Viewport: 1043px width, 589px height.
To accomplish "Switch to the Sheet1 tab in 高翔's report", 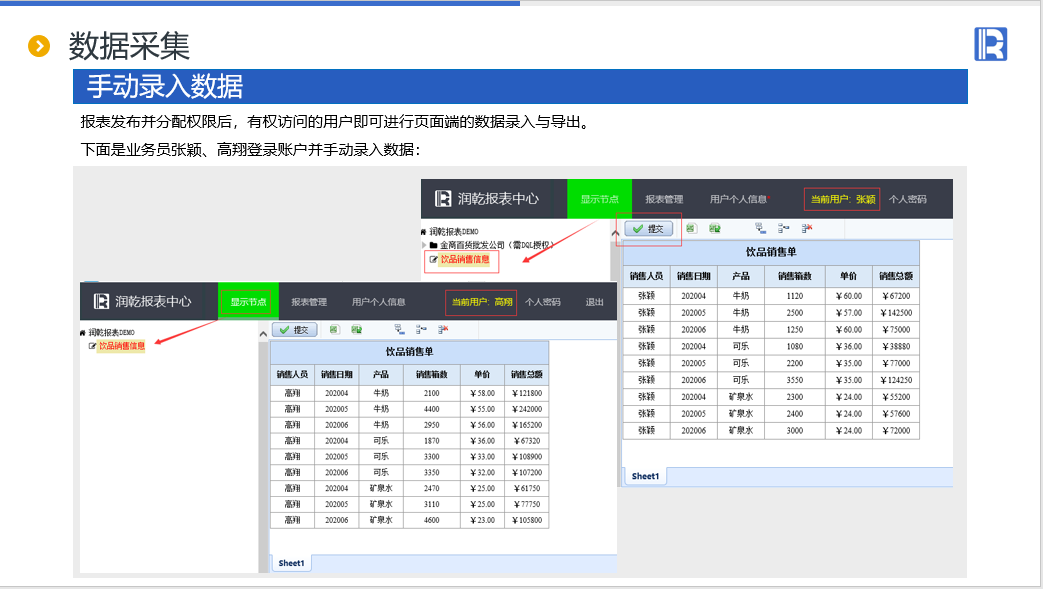I will click(292, 563).
